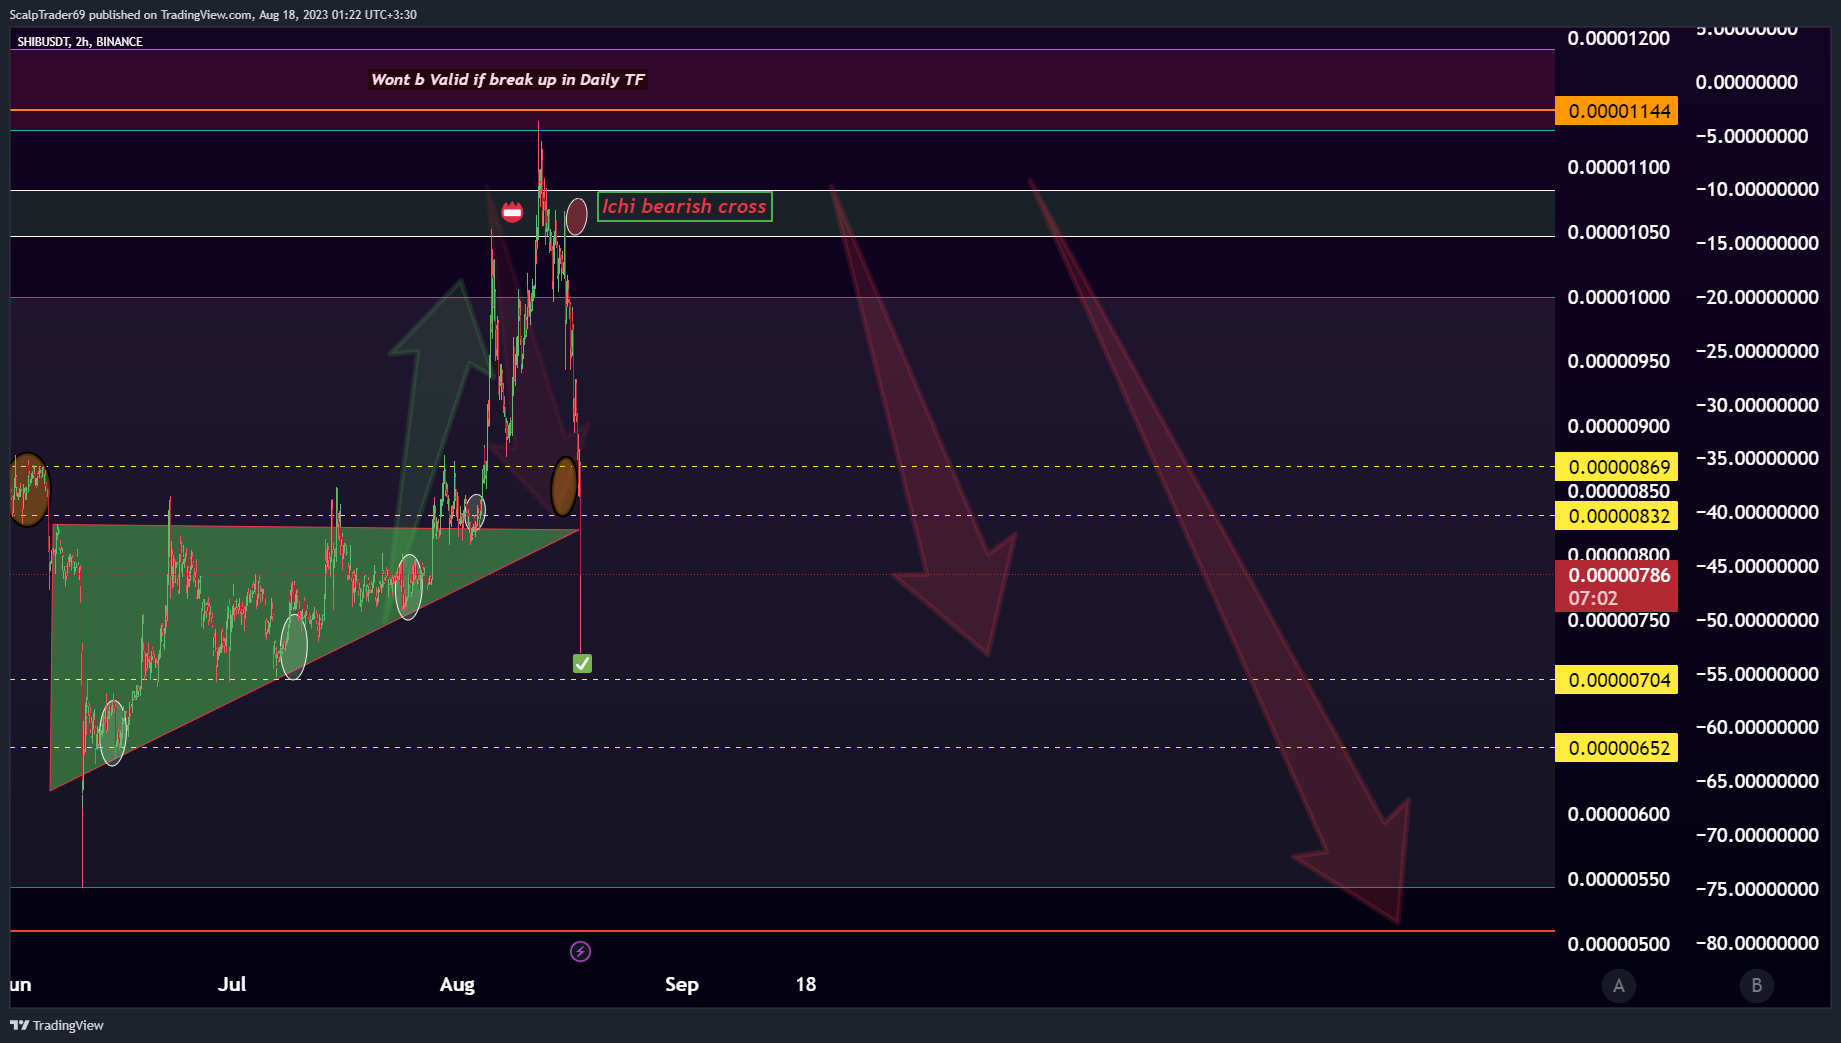1841x1043 pixels.
Task: Click the red no-entry emoji marker
Action: tap(512, 212)
